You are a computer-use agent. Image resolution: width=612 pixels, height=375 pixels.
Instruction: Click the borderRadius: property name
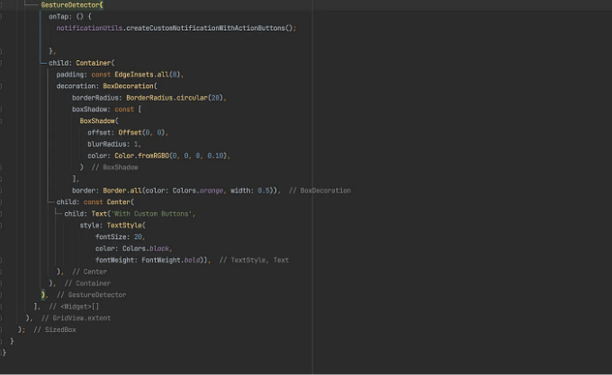coord(97,98)
